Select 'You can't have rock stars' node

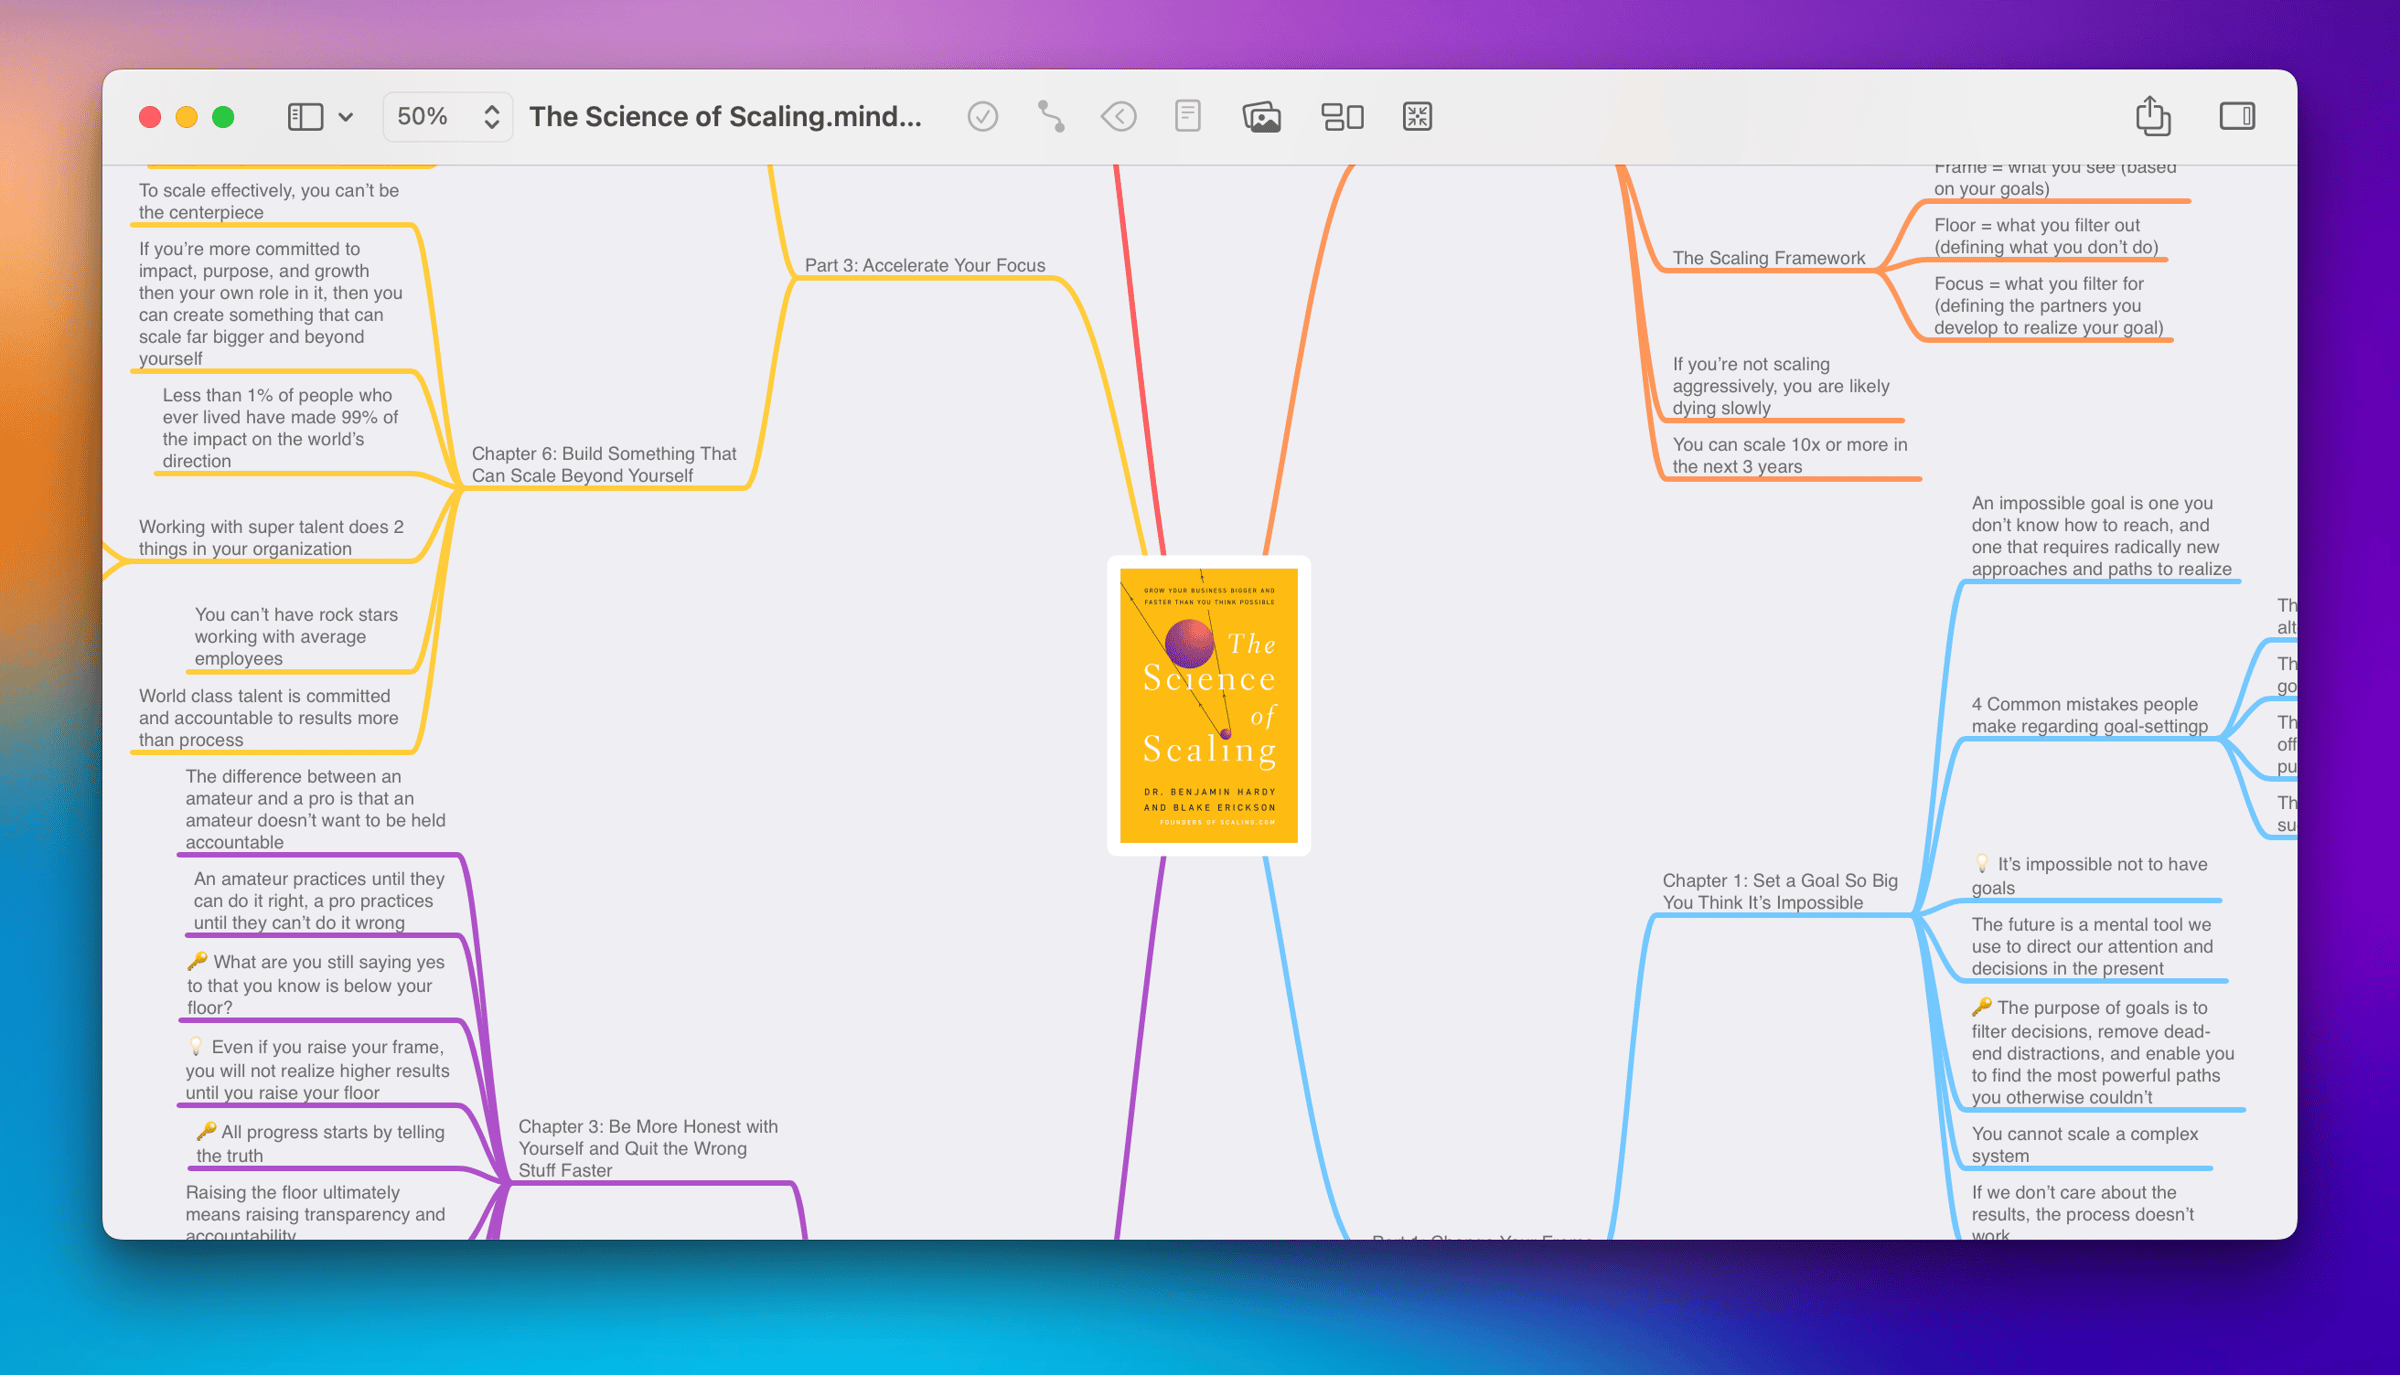tap(295, 636)
